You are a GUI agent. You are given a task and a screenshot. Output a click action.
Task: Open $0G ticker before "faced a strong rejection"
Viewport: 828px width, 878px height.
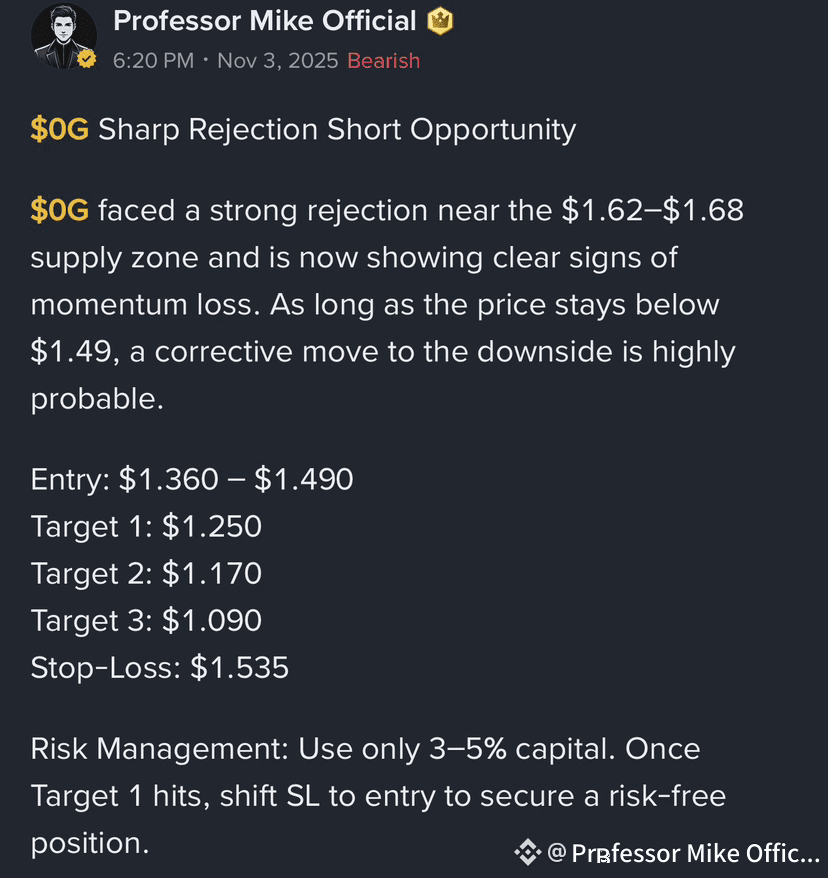point(59,211)
